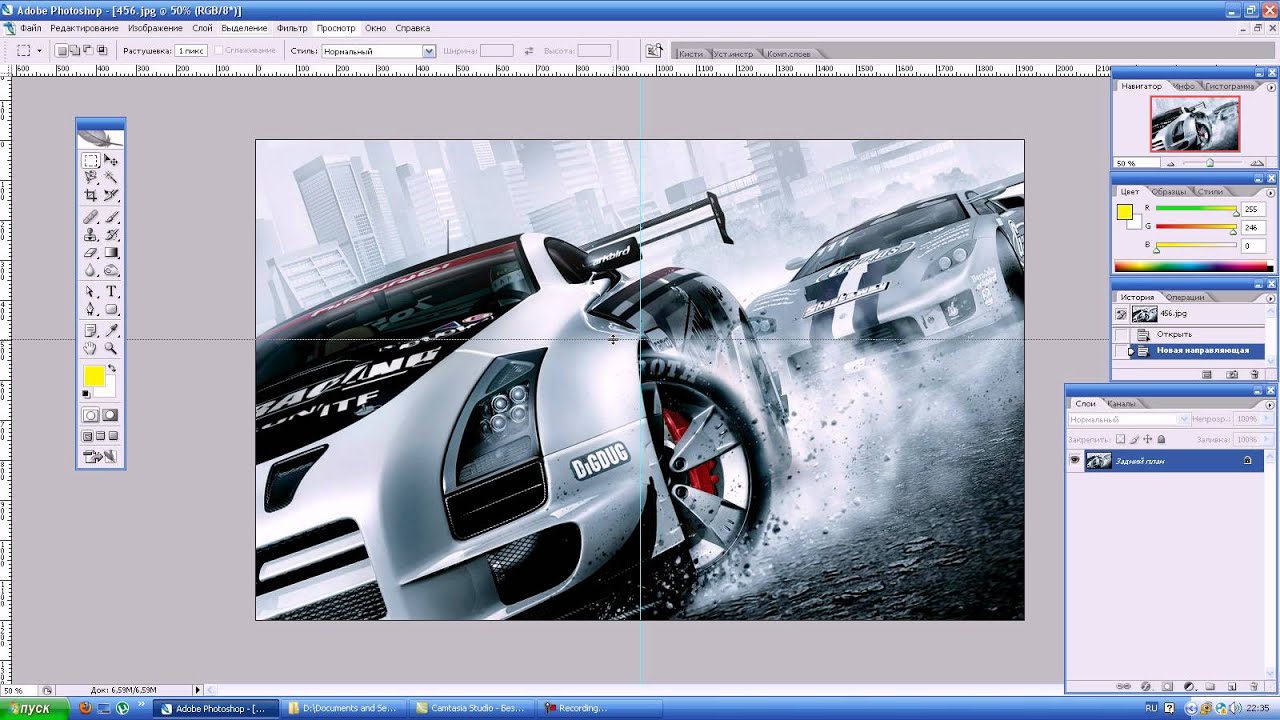Switch to the Histogram tab
This screenshot has height=720, width=1280.
(1229, 86)
